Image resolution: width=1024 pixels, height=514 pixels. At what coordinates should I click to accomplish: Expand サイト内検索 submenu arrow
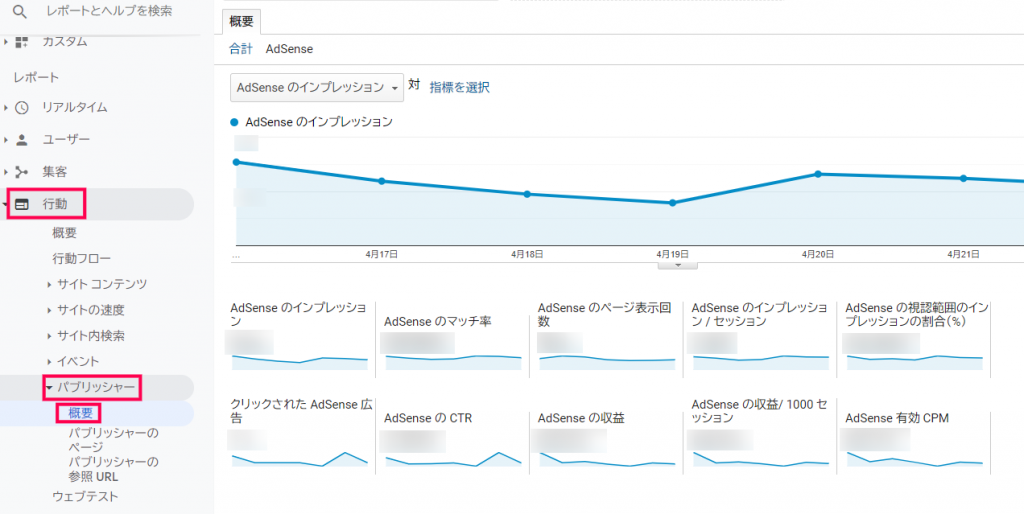pyautogui.click(x=50, y=336)
